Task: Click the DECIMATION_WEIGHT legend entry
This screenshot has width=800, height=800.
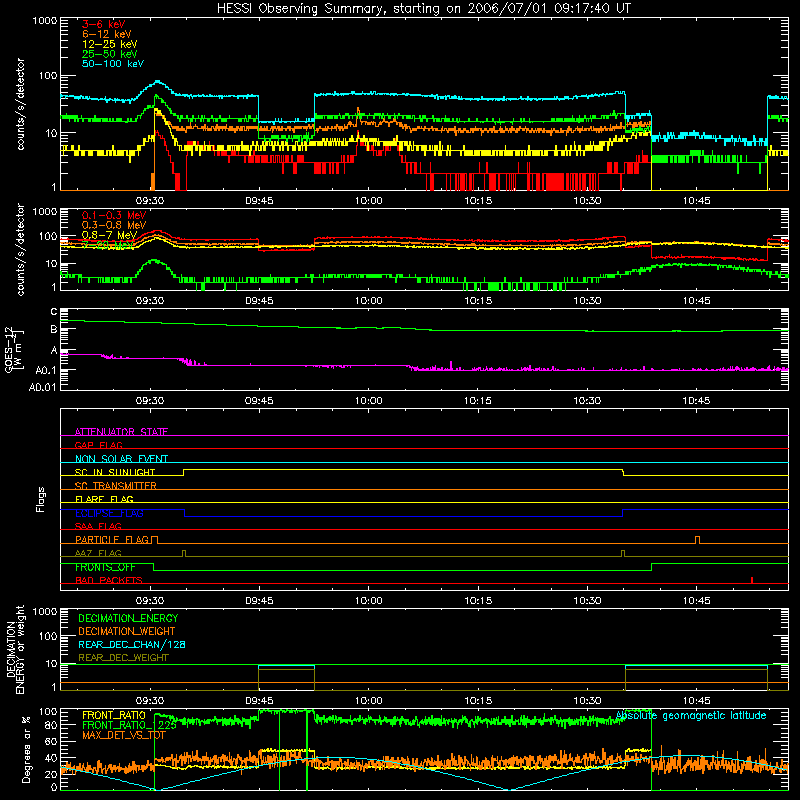Action: coord(127,631)
